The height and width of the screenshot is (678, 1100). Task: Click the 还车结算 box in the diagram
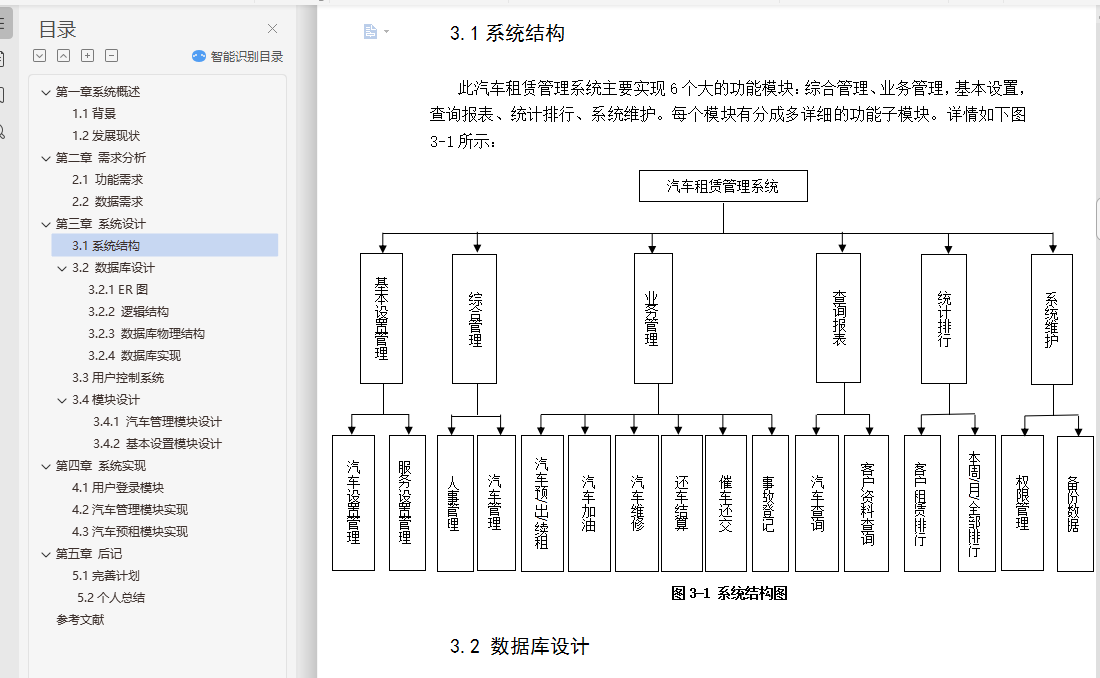coord(682,503)
